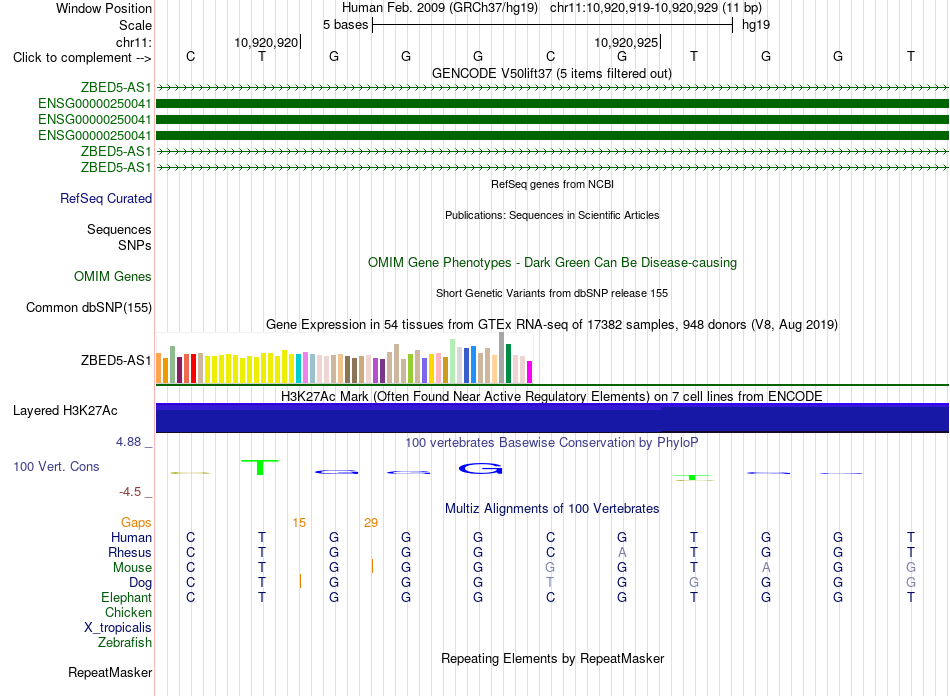The image size is (950, 696).
Task: Click the grayed A in the Rhesus row
Action: pos(622,552)
